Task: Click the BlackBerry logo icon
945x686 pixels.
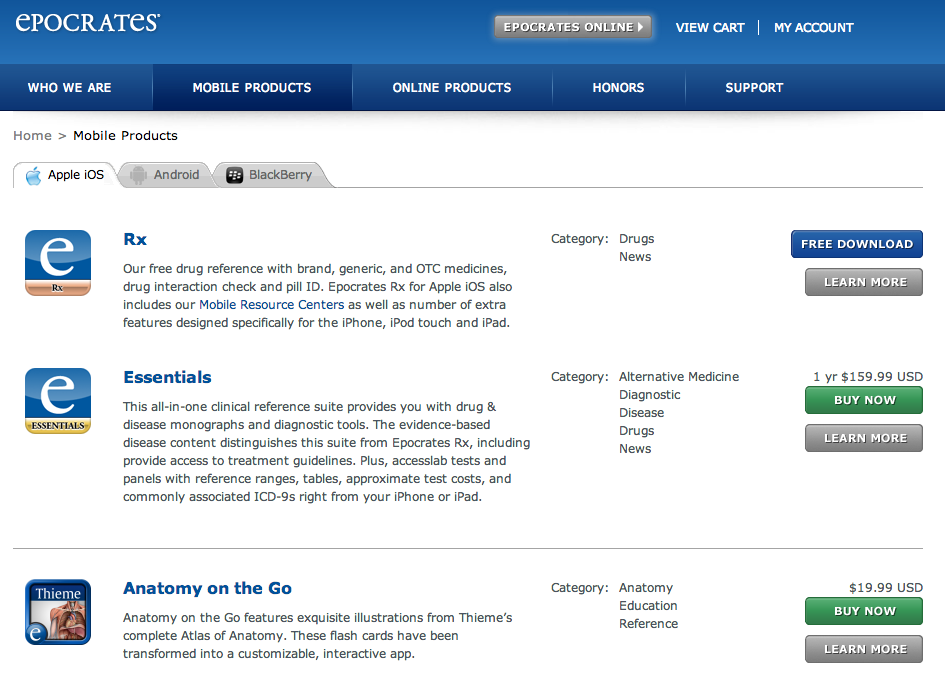Action: (234, 175)
